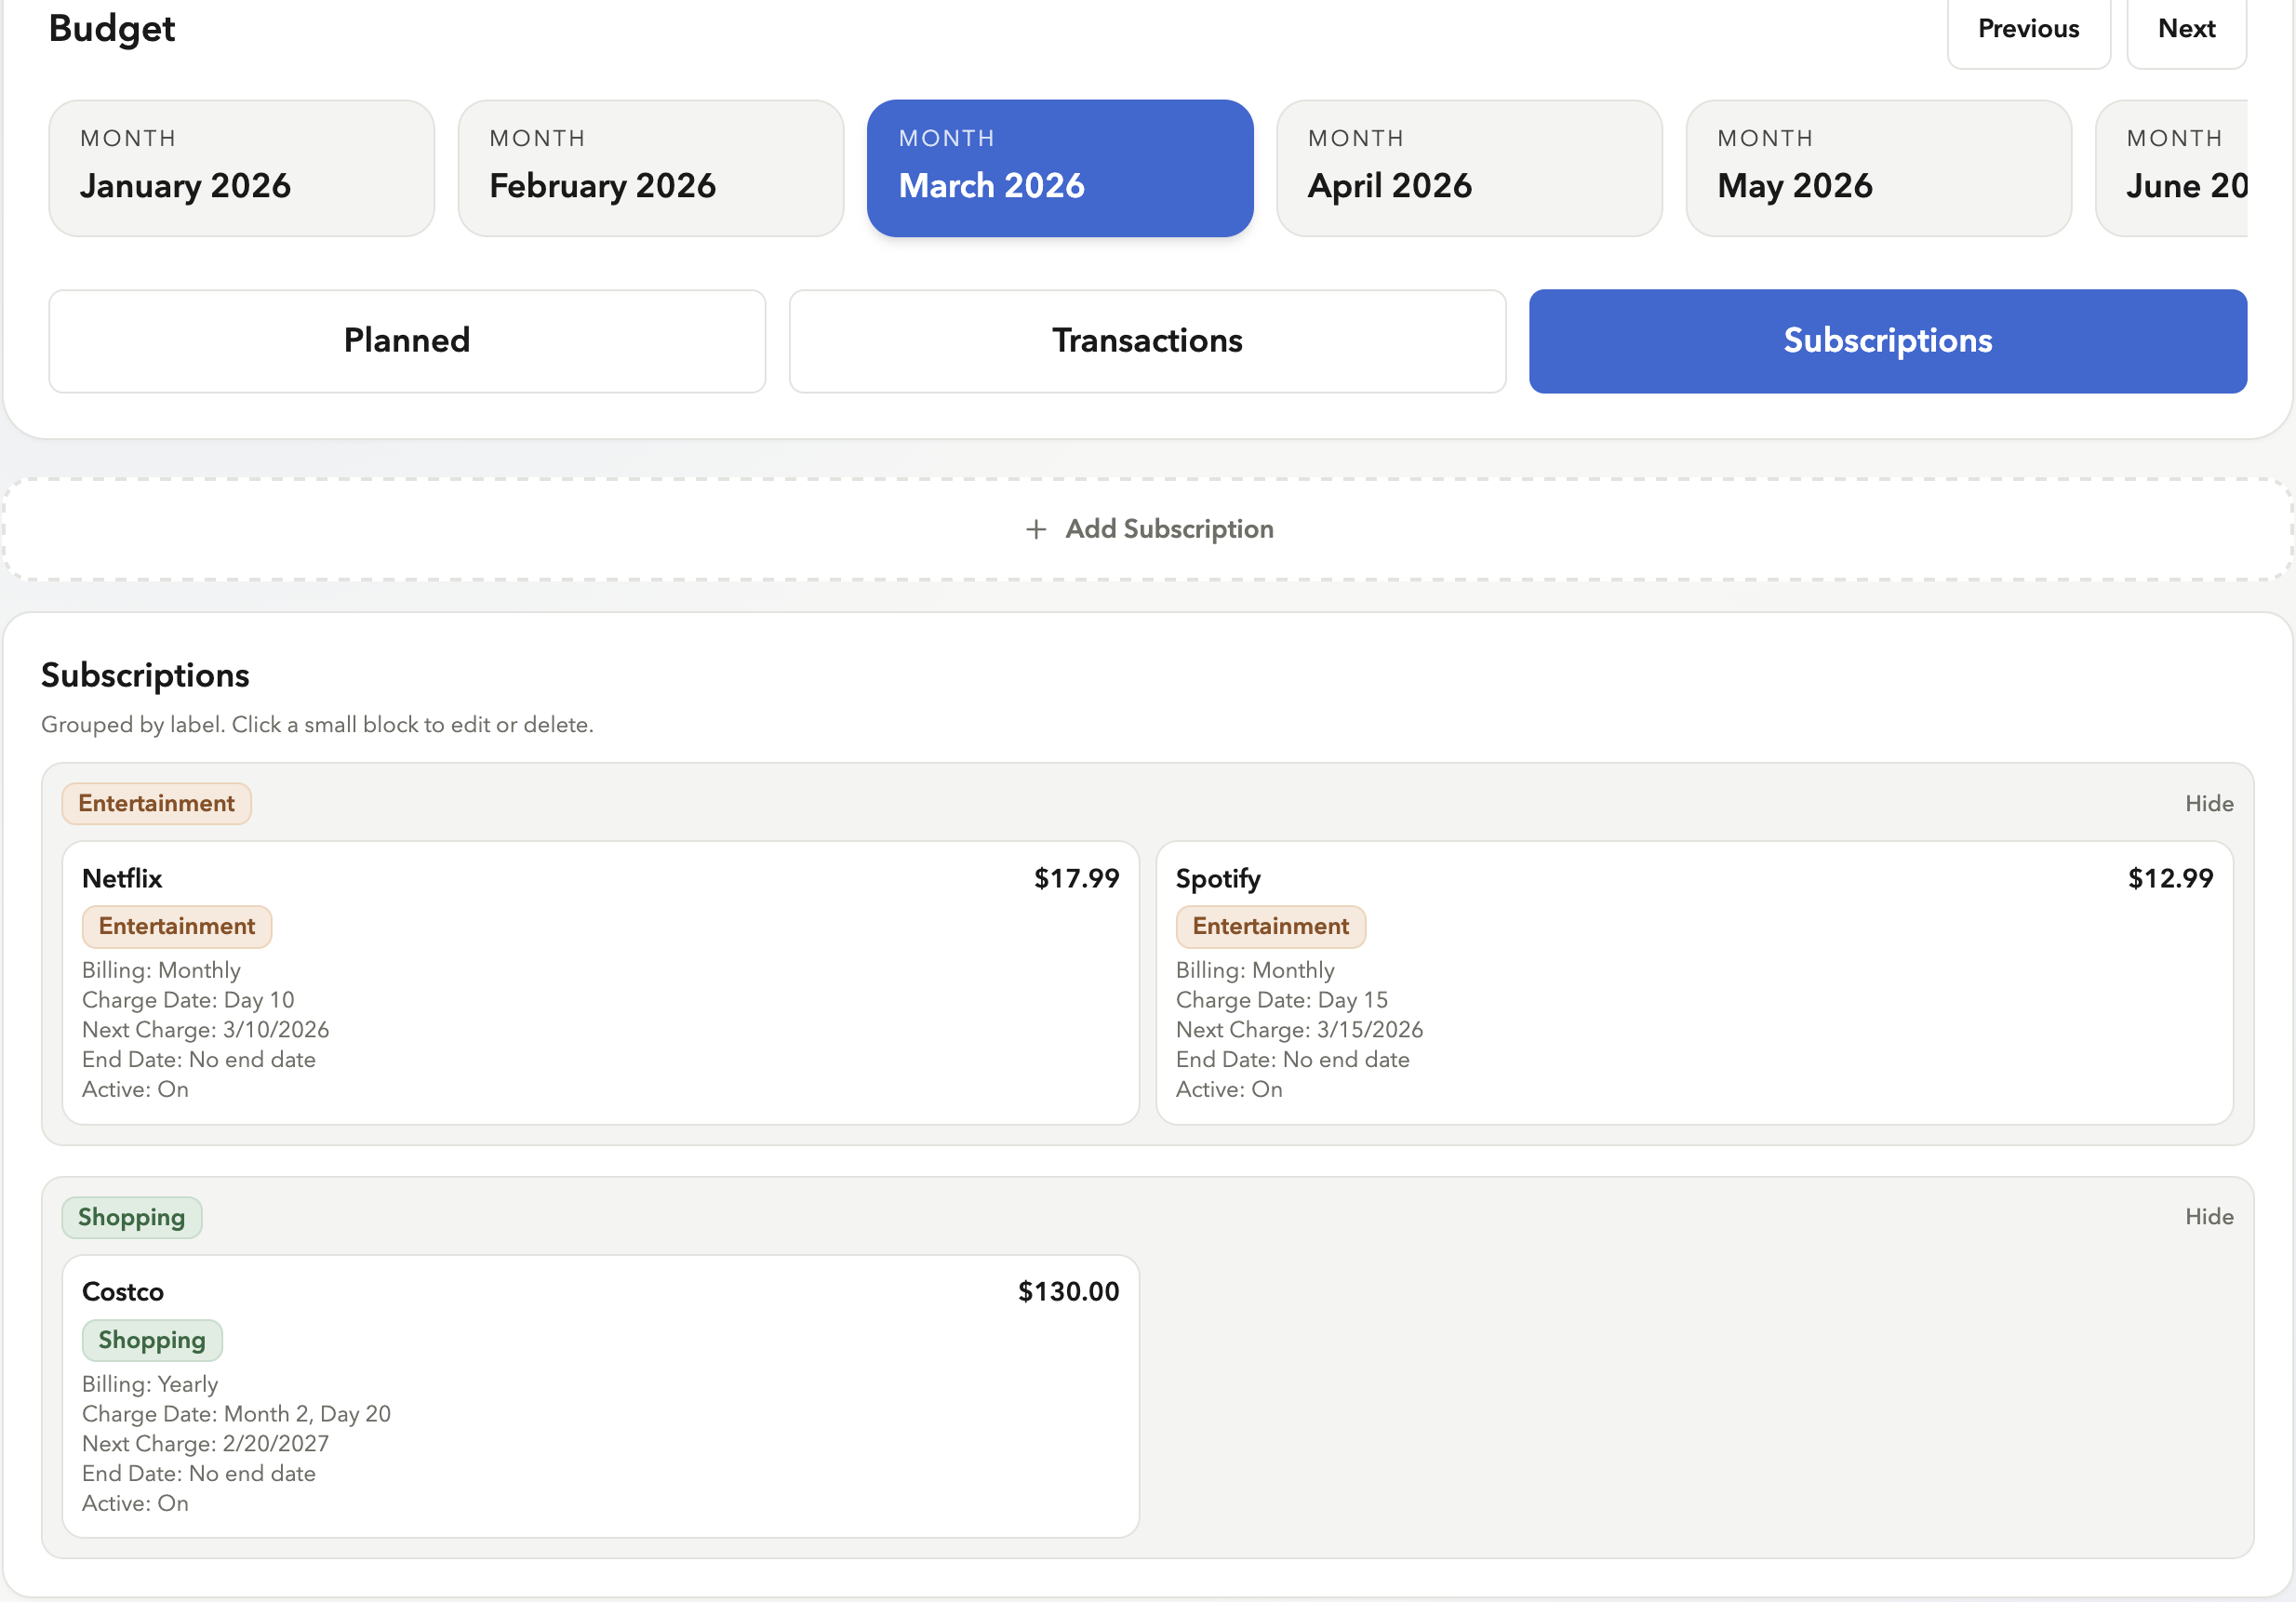The width and height of the screenshot is (2296, 1602).
Task: Switch to the Planned tab
Action: coord(406,340)
